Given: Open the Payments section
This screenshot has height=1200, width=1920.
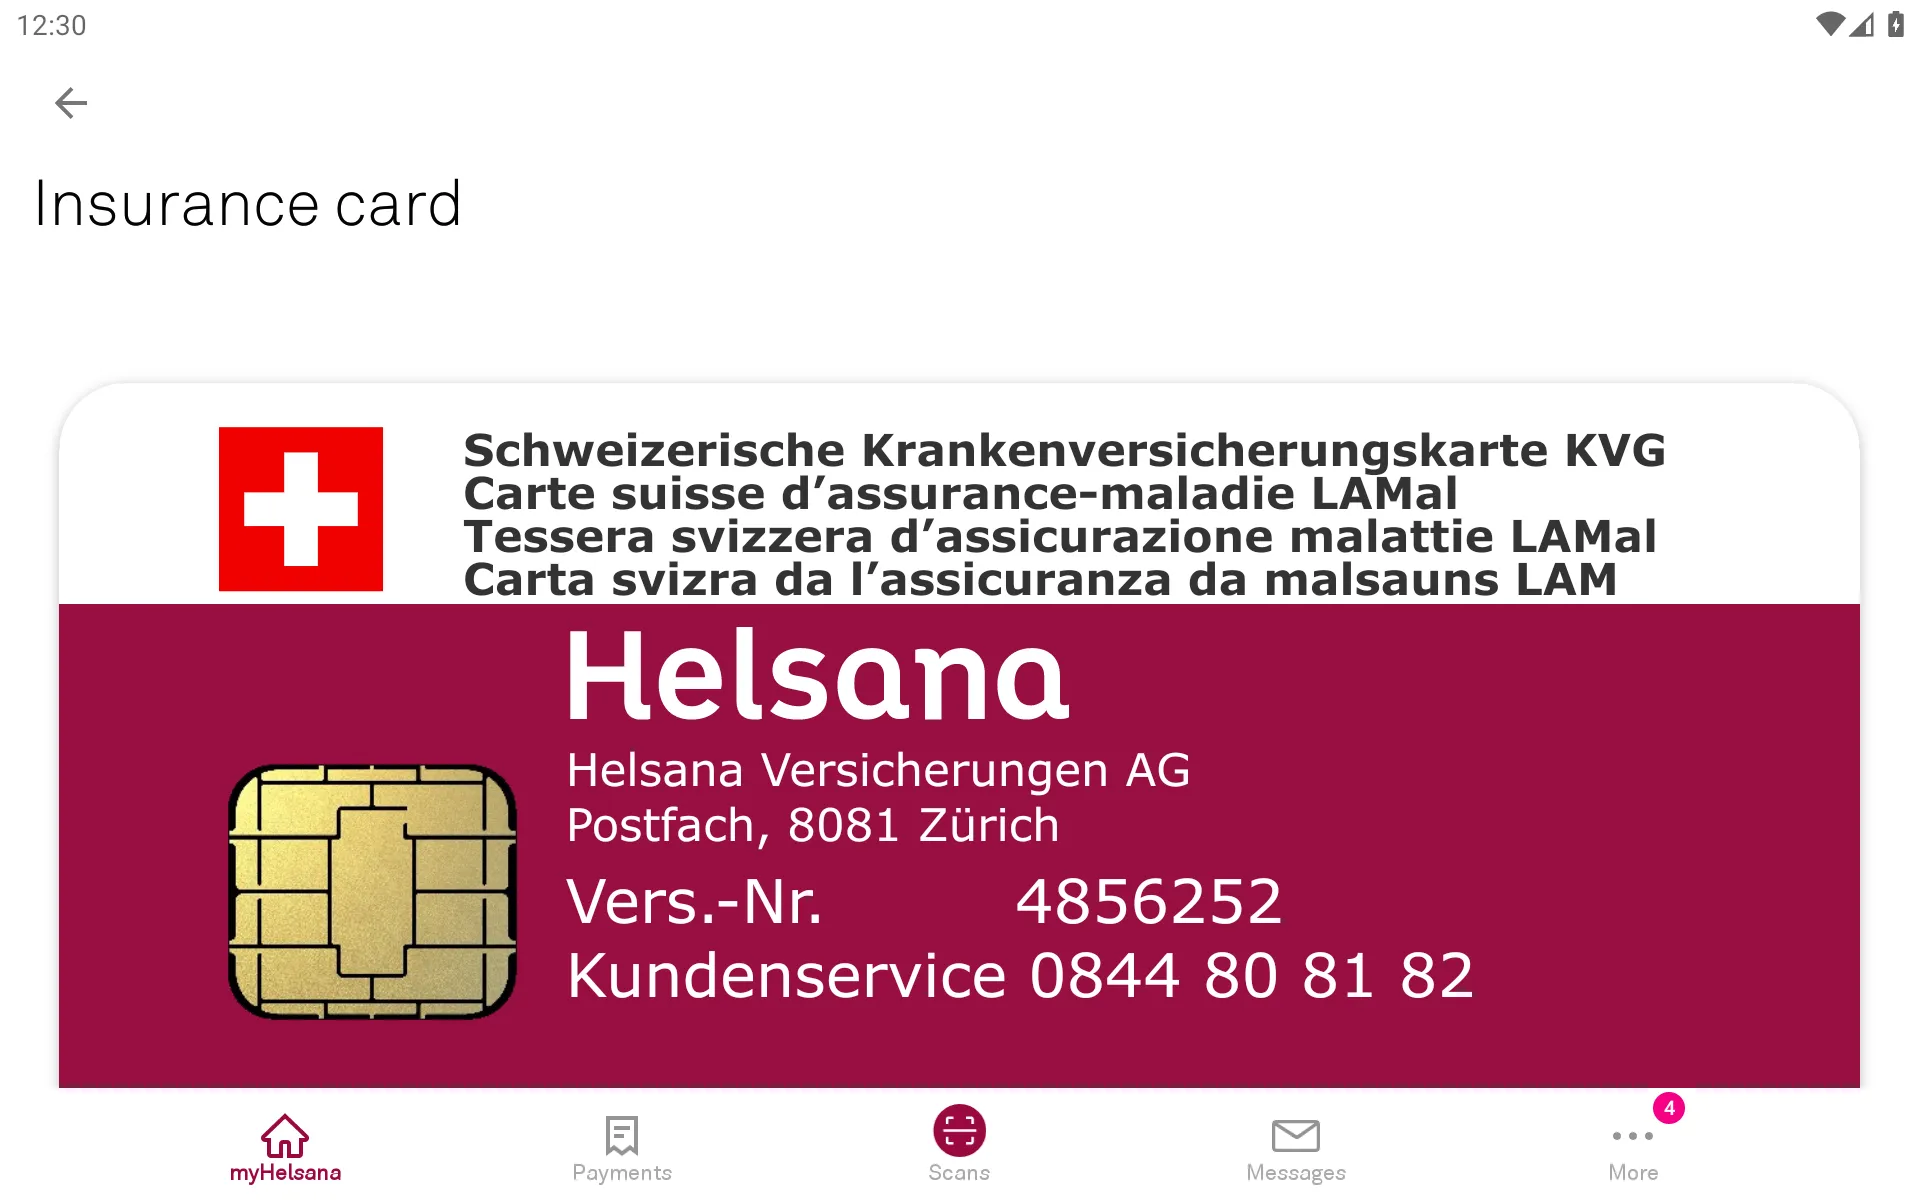Looking at the screenshot, I should click(x=621, y=1147).
